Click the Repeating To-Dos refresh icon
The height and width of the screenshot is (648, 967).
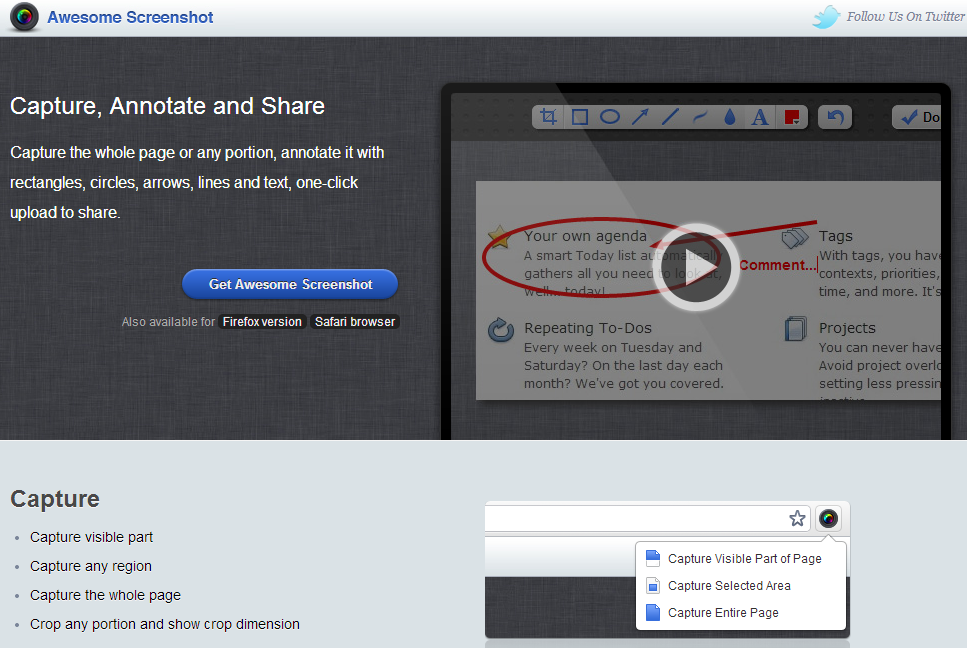501,330
